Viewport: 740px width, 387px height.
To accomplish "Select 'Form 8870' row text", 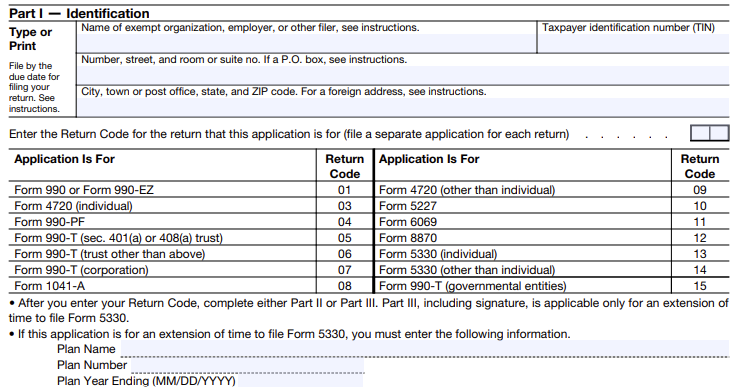I will pos(408,238).
